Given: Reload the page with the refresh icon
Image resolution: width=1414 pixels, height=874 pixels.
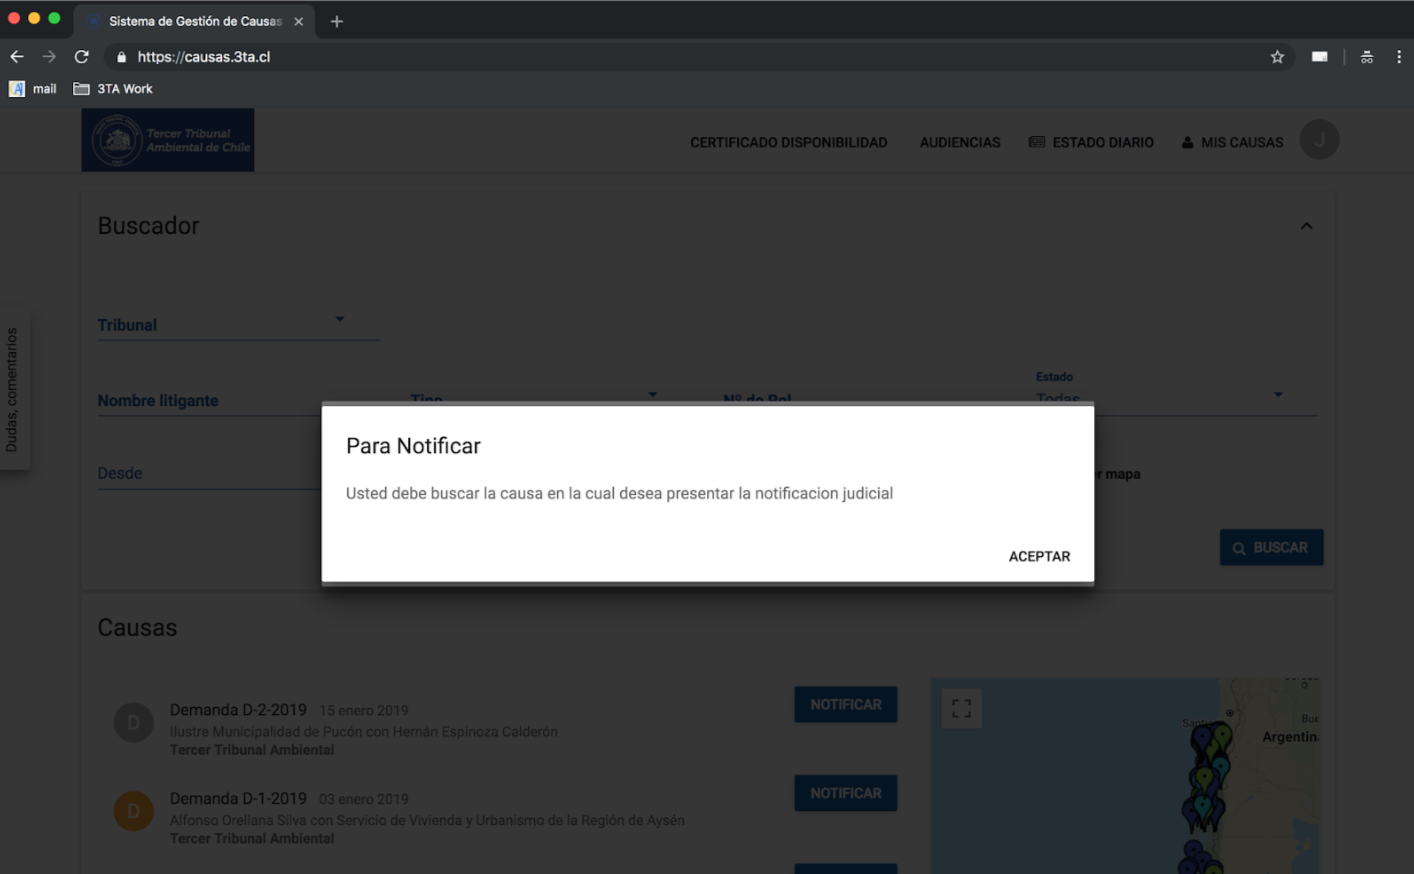Looking at the screenshot, I should coord(82,57).
